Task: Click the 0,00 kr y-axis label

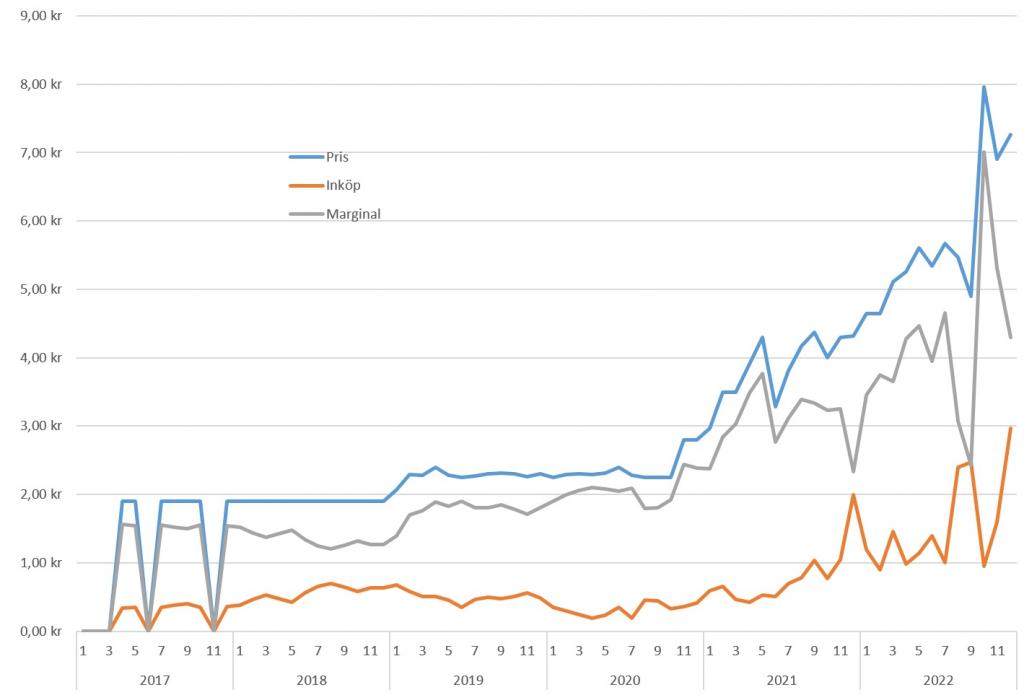Action: tap(41, 631)
